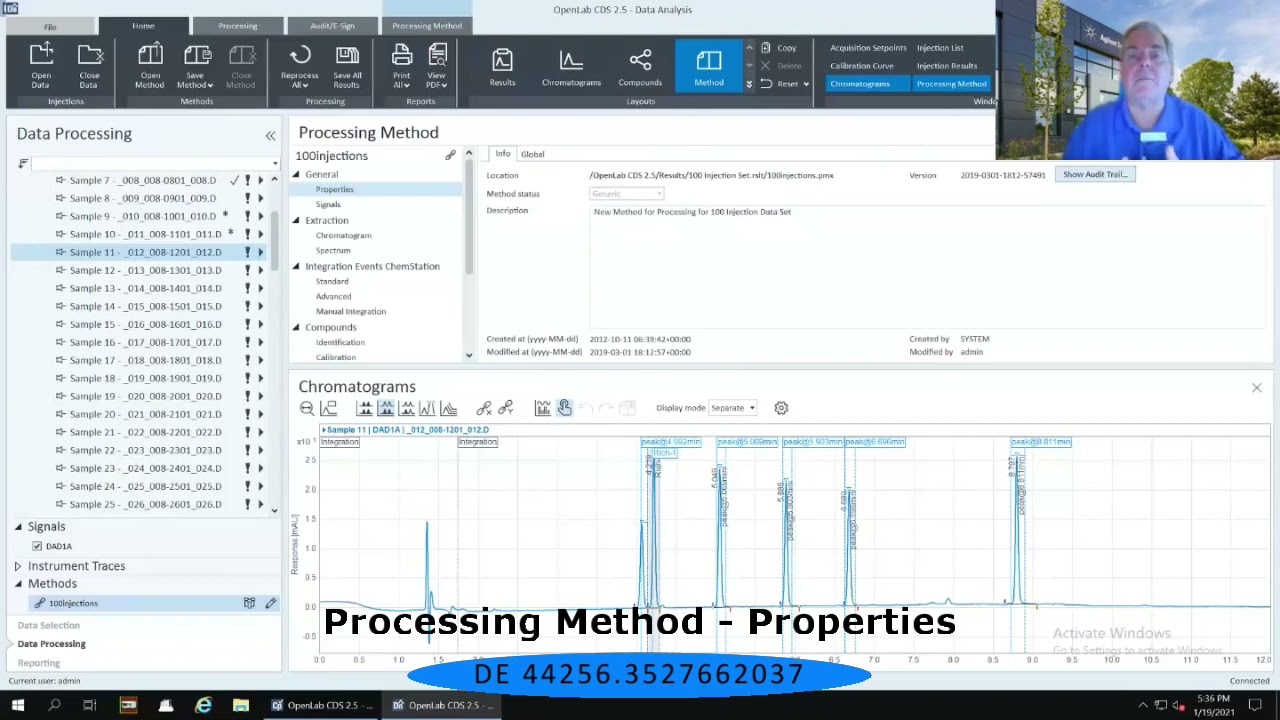Open Internet Explorer from taskbar
The width and height of the screenshot is (1280, 720).
click(x=203, y=706)
